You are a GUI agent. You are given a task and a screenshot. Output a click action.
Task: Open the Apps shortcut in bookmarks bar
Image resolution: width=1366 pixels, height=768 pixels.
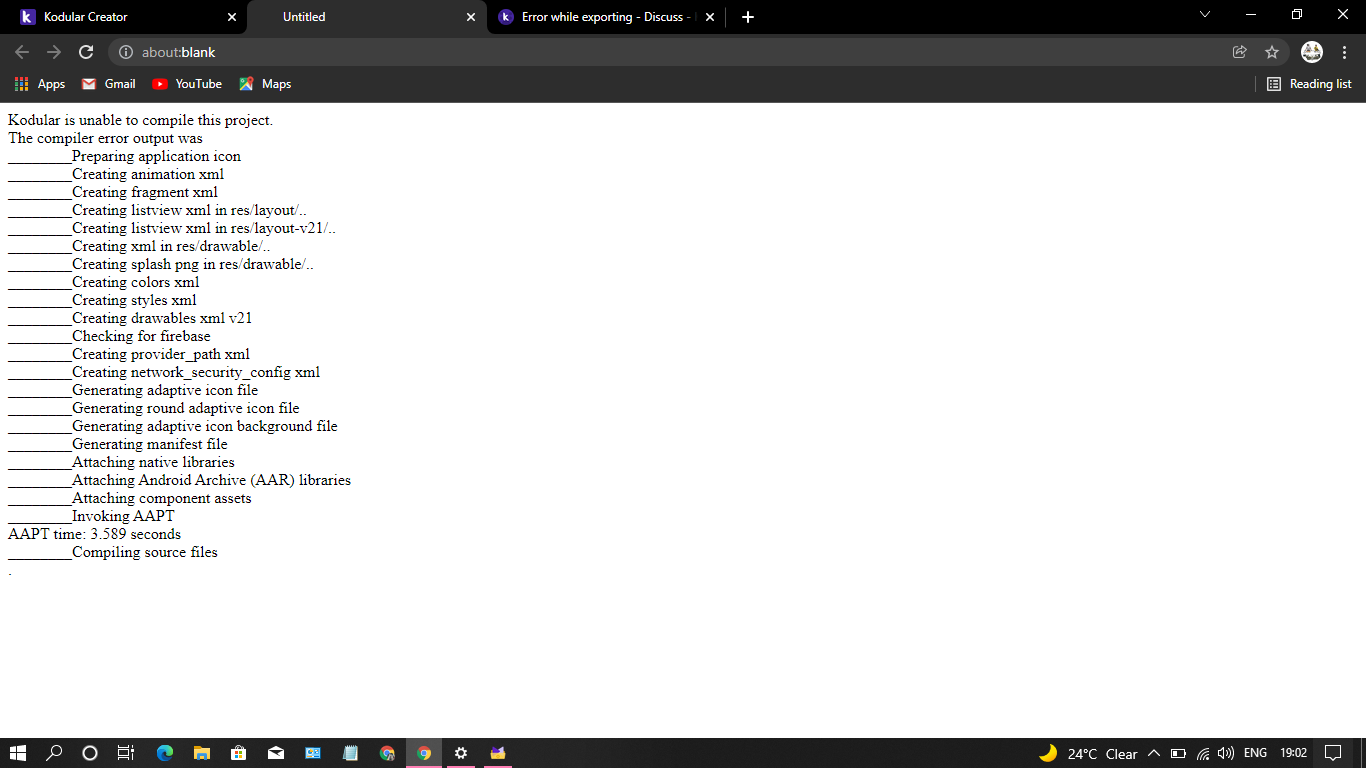point(40,84)
